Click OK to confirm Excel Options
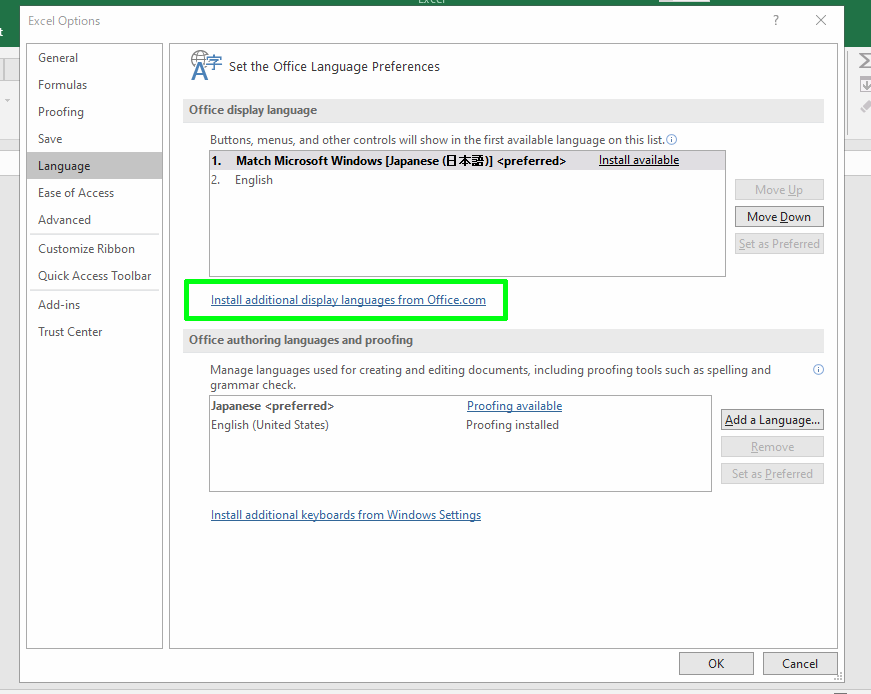Screen dimensions: 871x694 tap(716, 663)
